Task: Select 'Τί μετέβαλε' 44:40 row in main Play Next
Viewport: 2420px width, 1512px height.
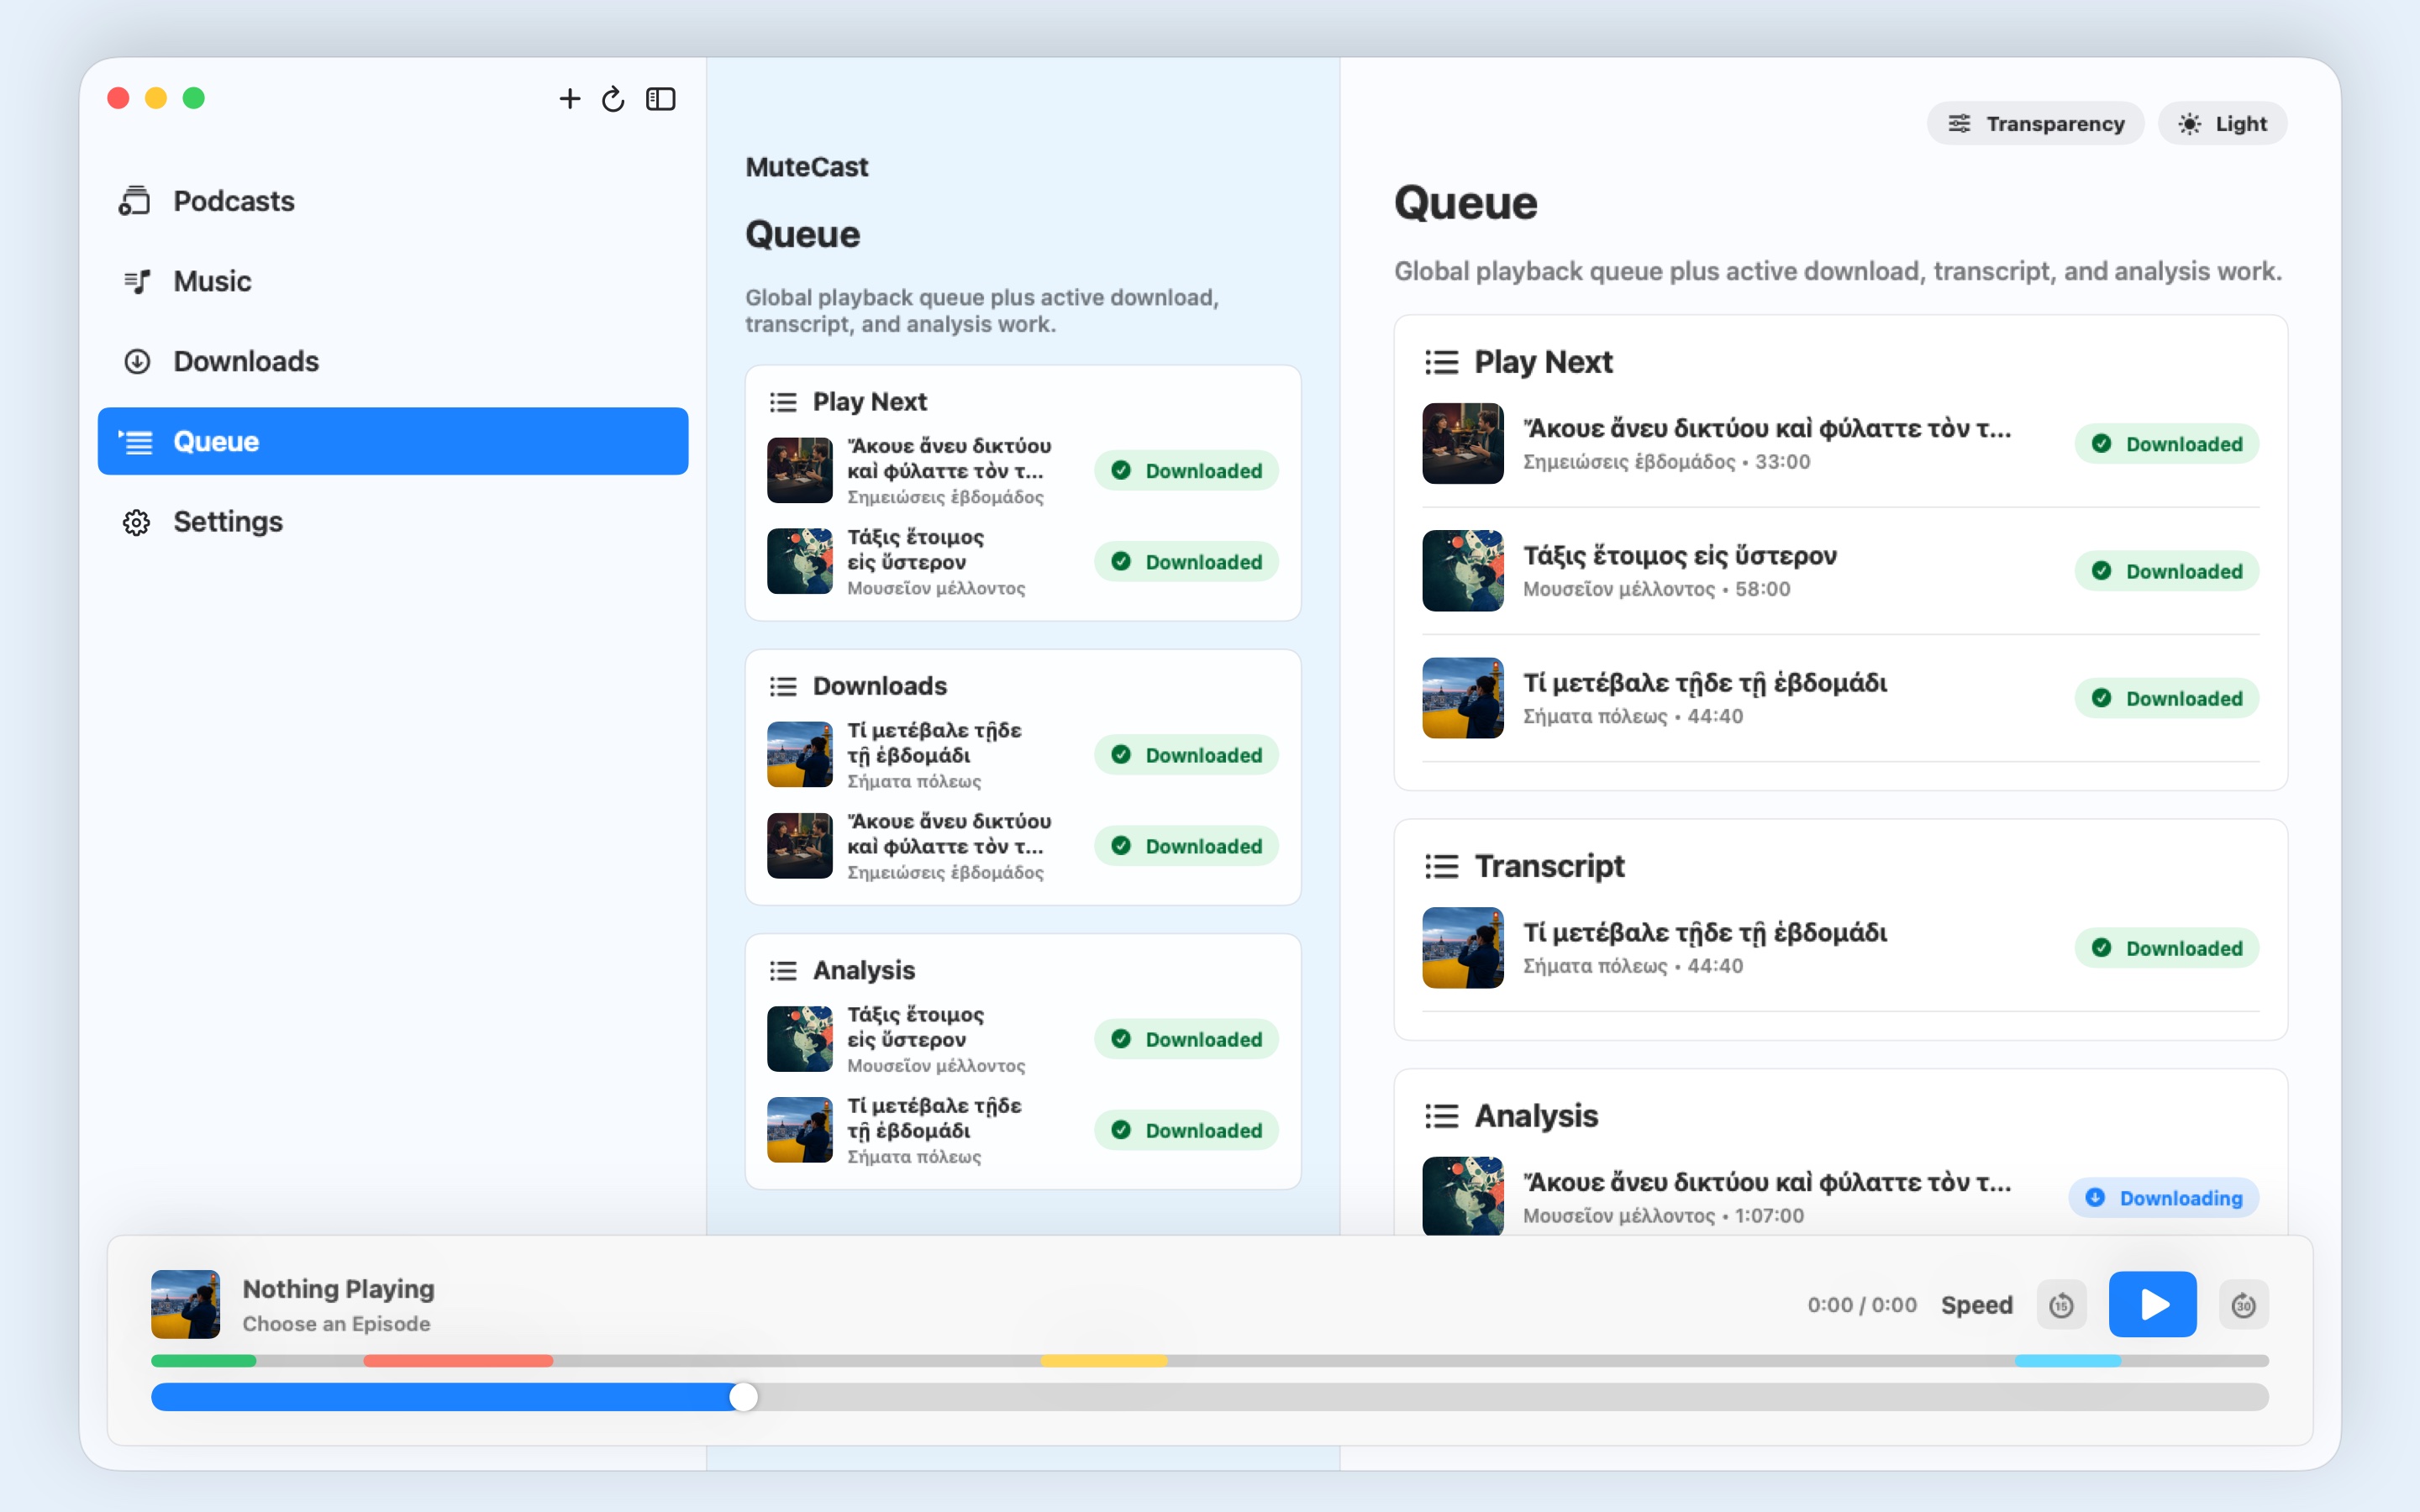Action: (x=1840, y=697)
